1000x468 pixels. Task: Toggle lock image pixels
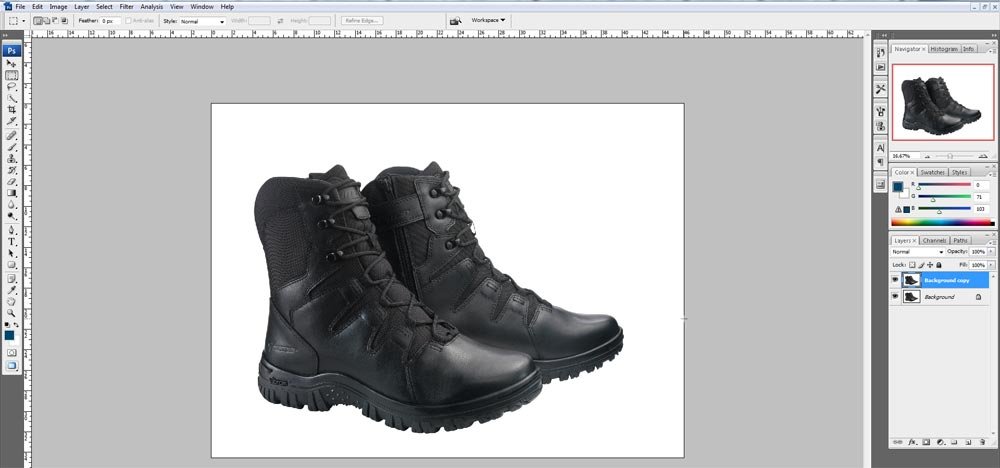921,265
